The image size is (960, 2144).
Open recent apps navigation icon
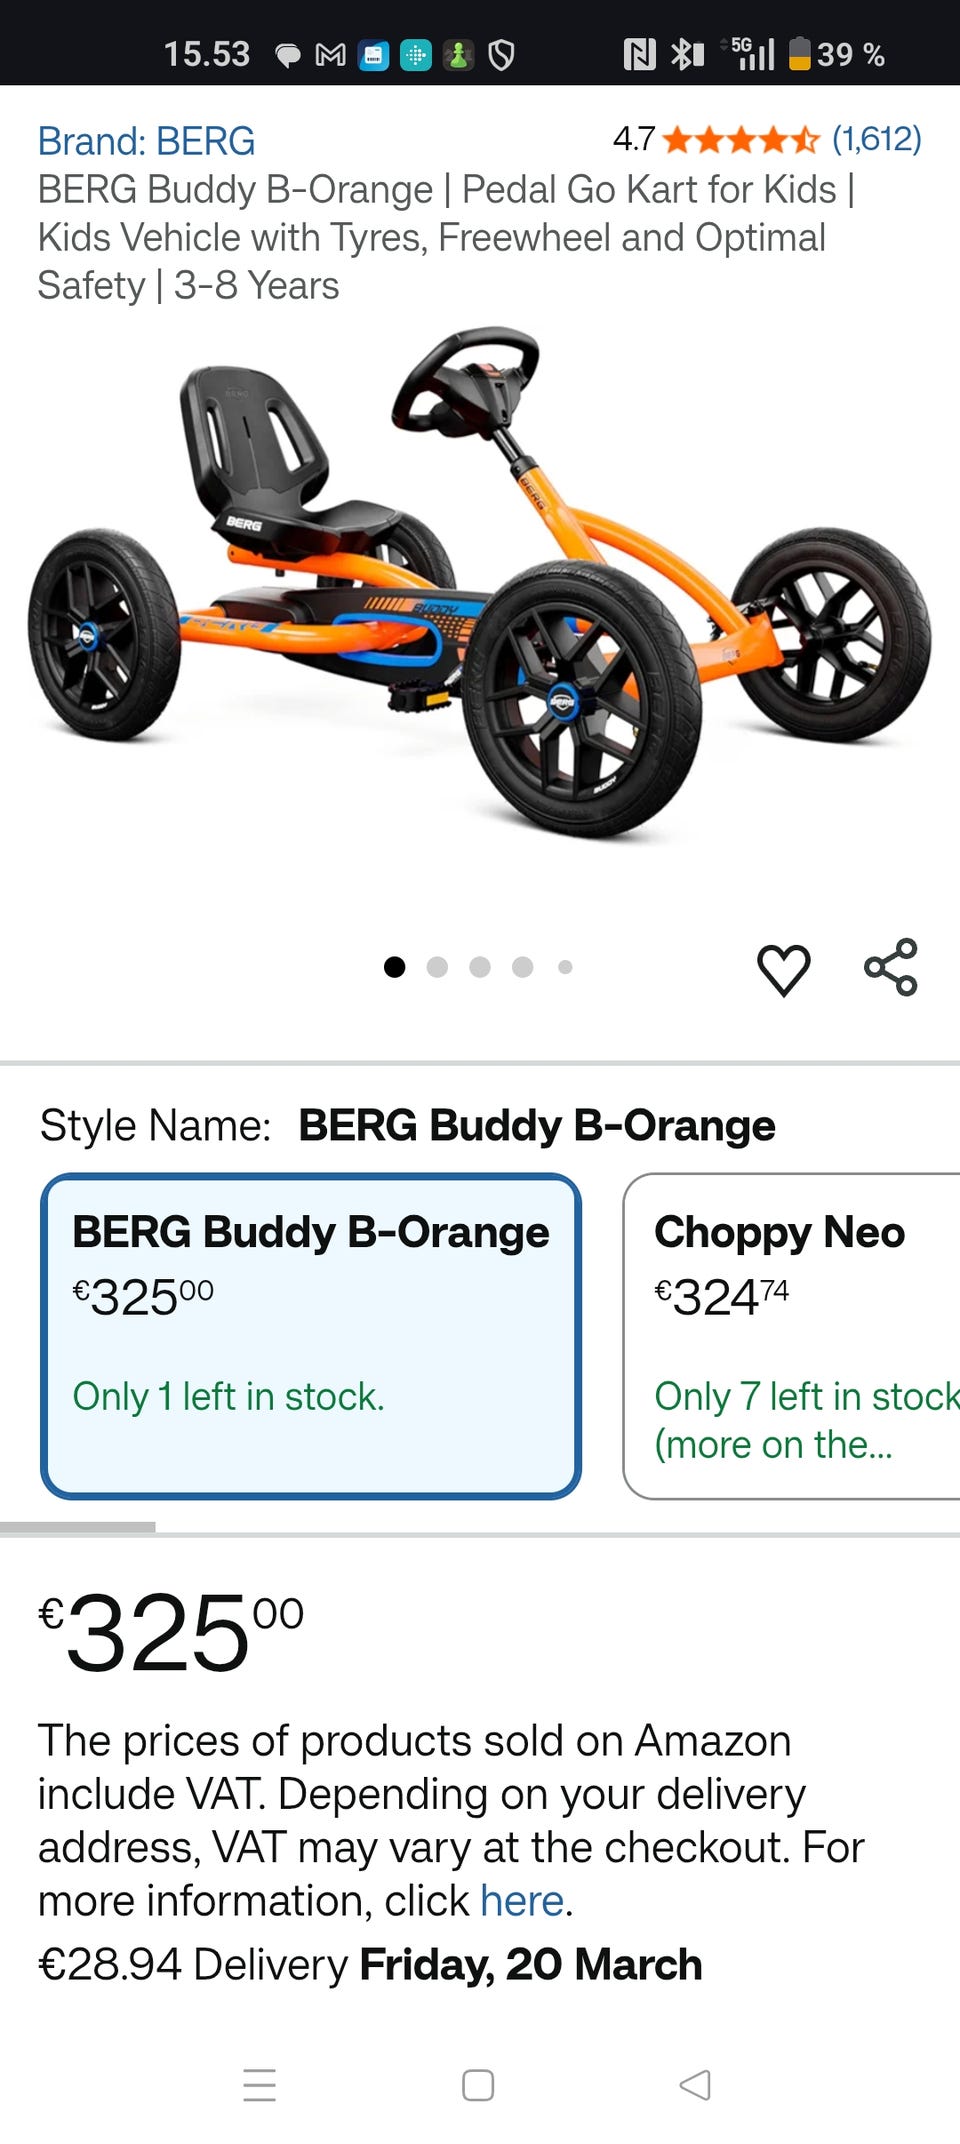259,2085
